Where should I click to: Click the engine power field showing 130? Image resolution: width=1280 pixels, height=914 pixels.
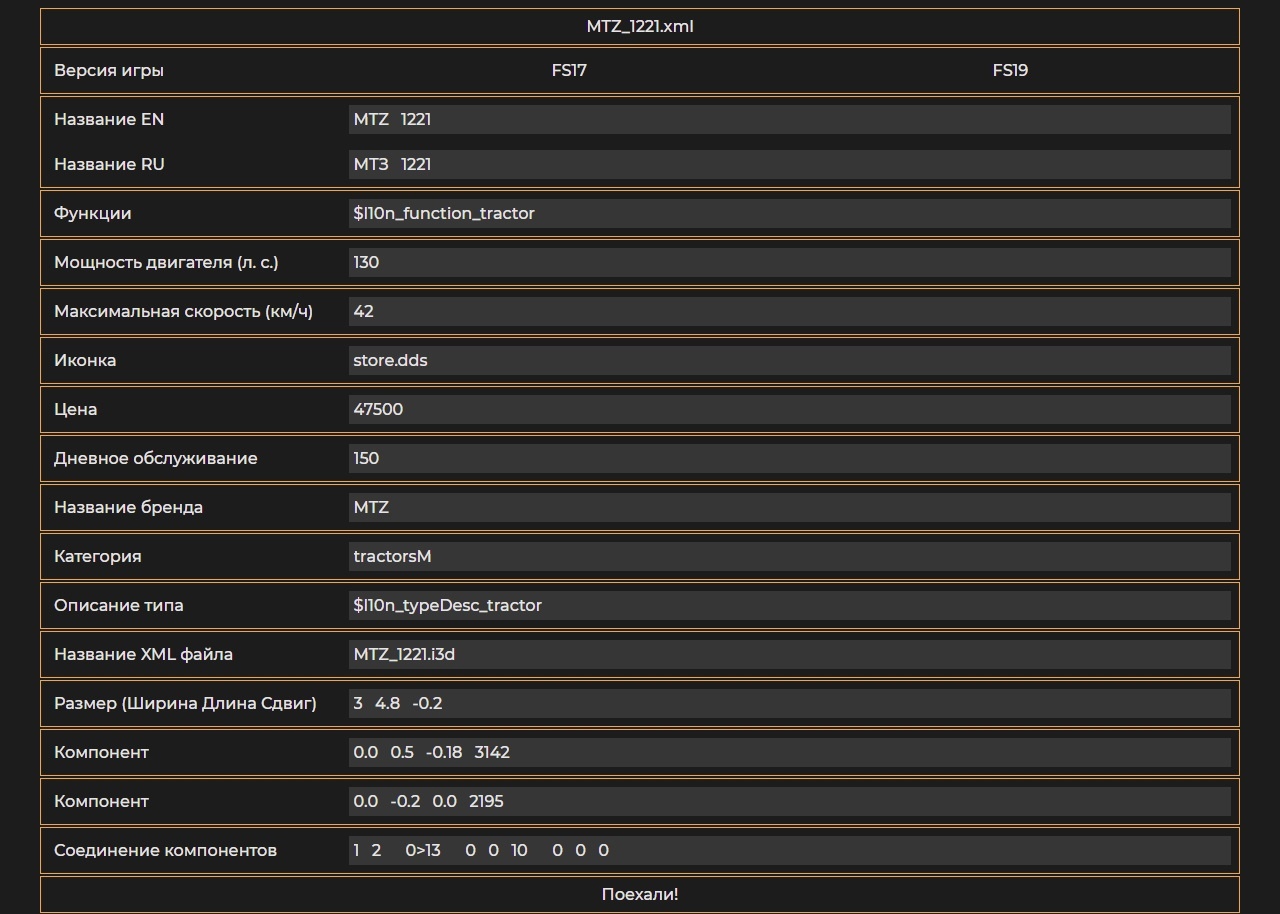pos(789,262)
